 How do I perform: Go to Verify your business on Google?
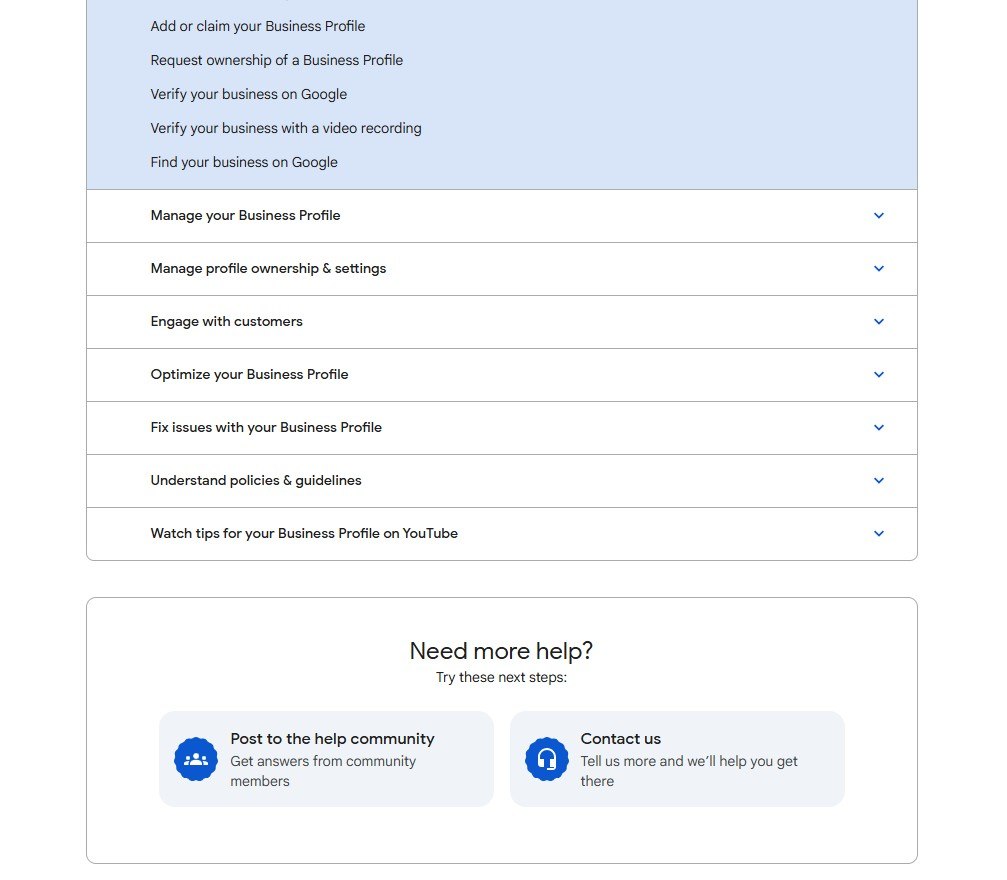pyautogui.click(x=249, y=94)
